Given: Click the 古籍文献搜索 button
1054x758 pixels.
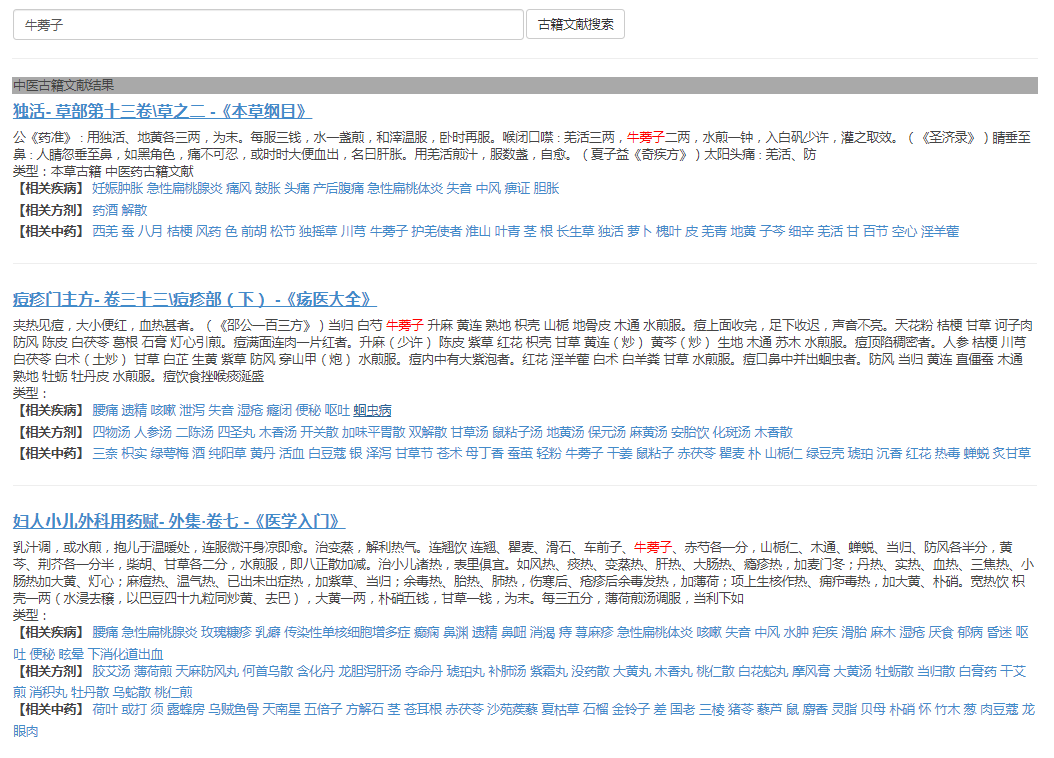Looking at the screenshot, I should pos(575,25).
